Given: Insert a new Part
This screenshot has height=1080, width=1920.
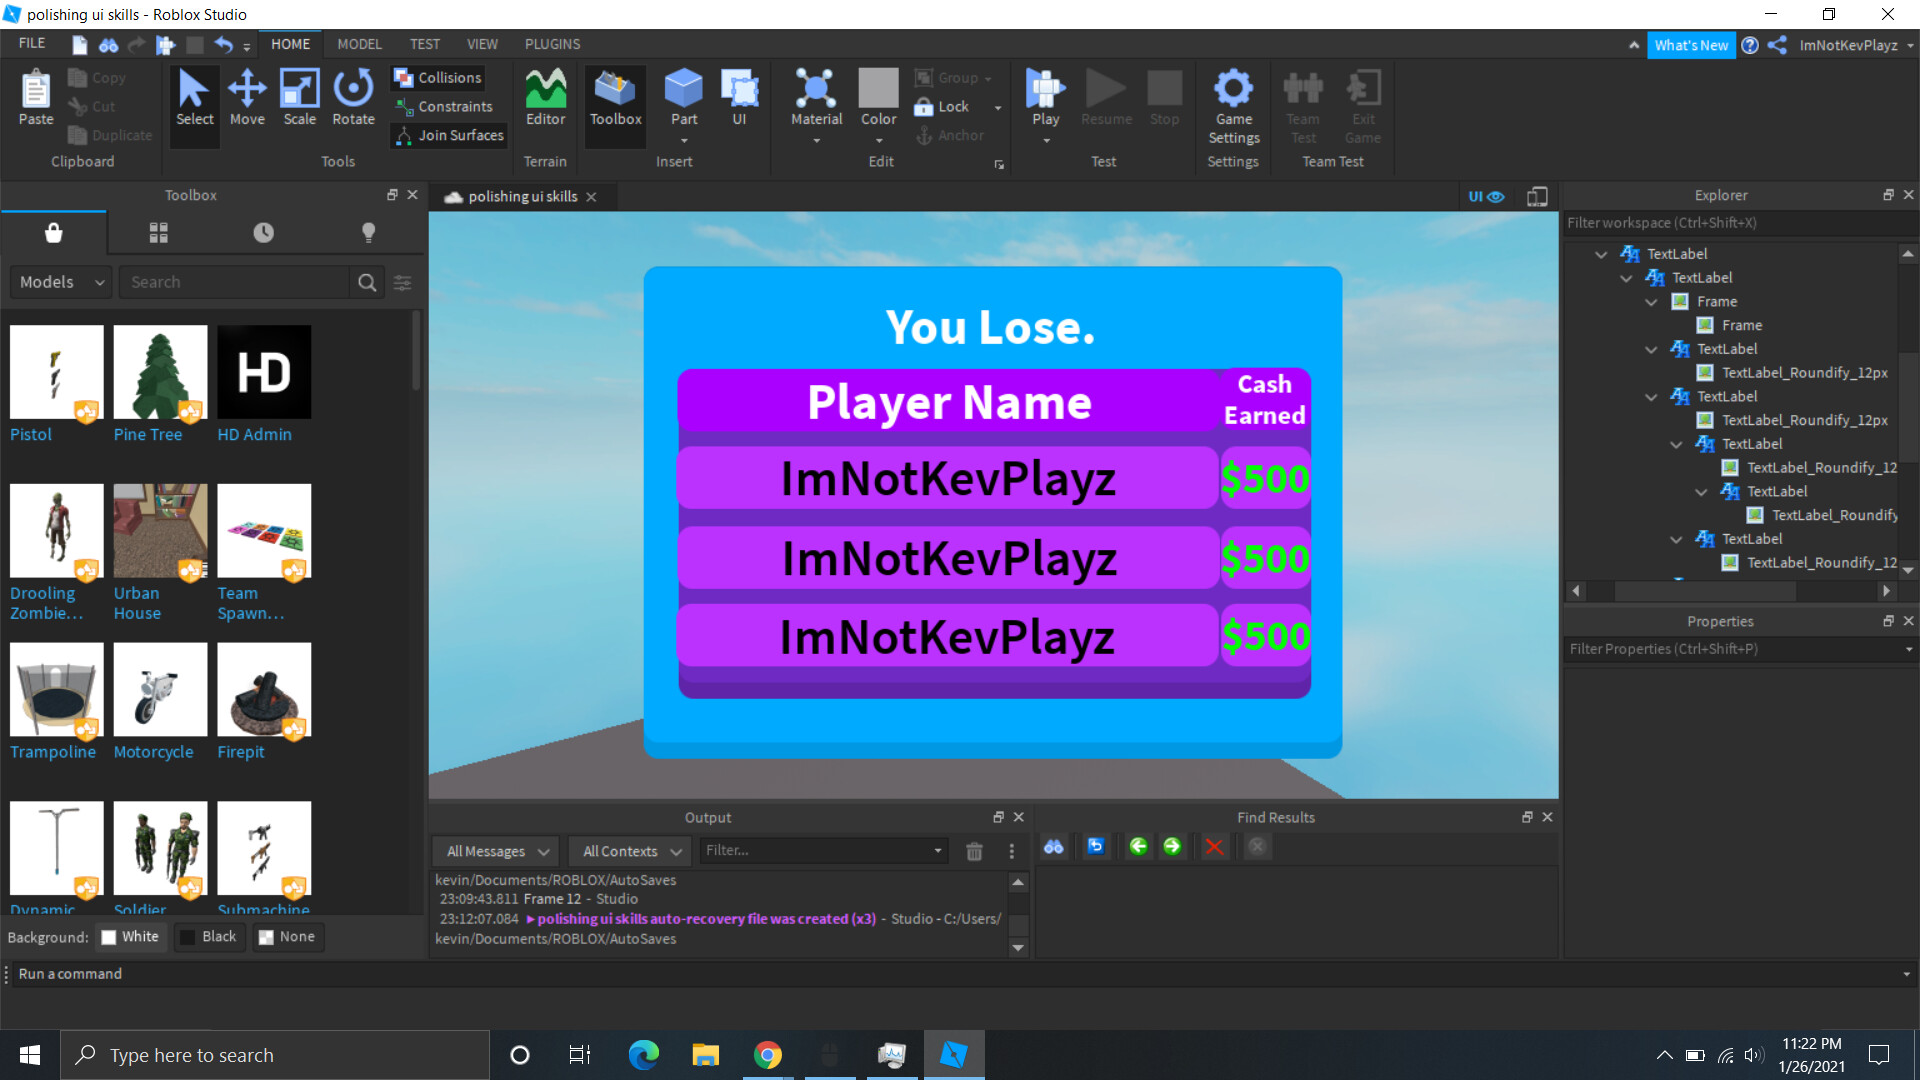Looking at the screenshot, I should [684, 90].
